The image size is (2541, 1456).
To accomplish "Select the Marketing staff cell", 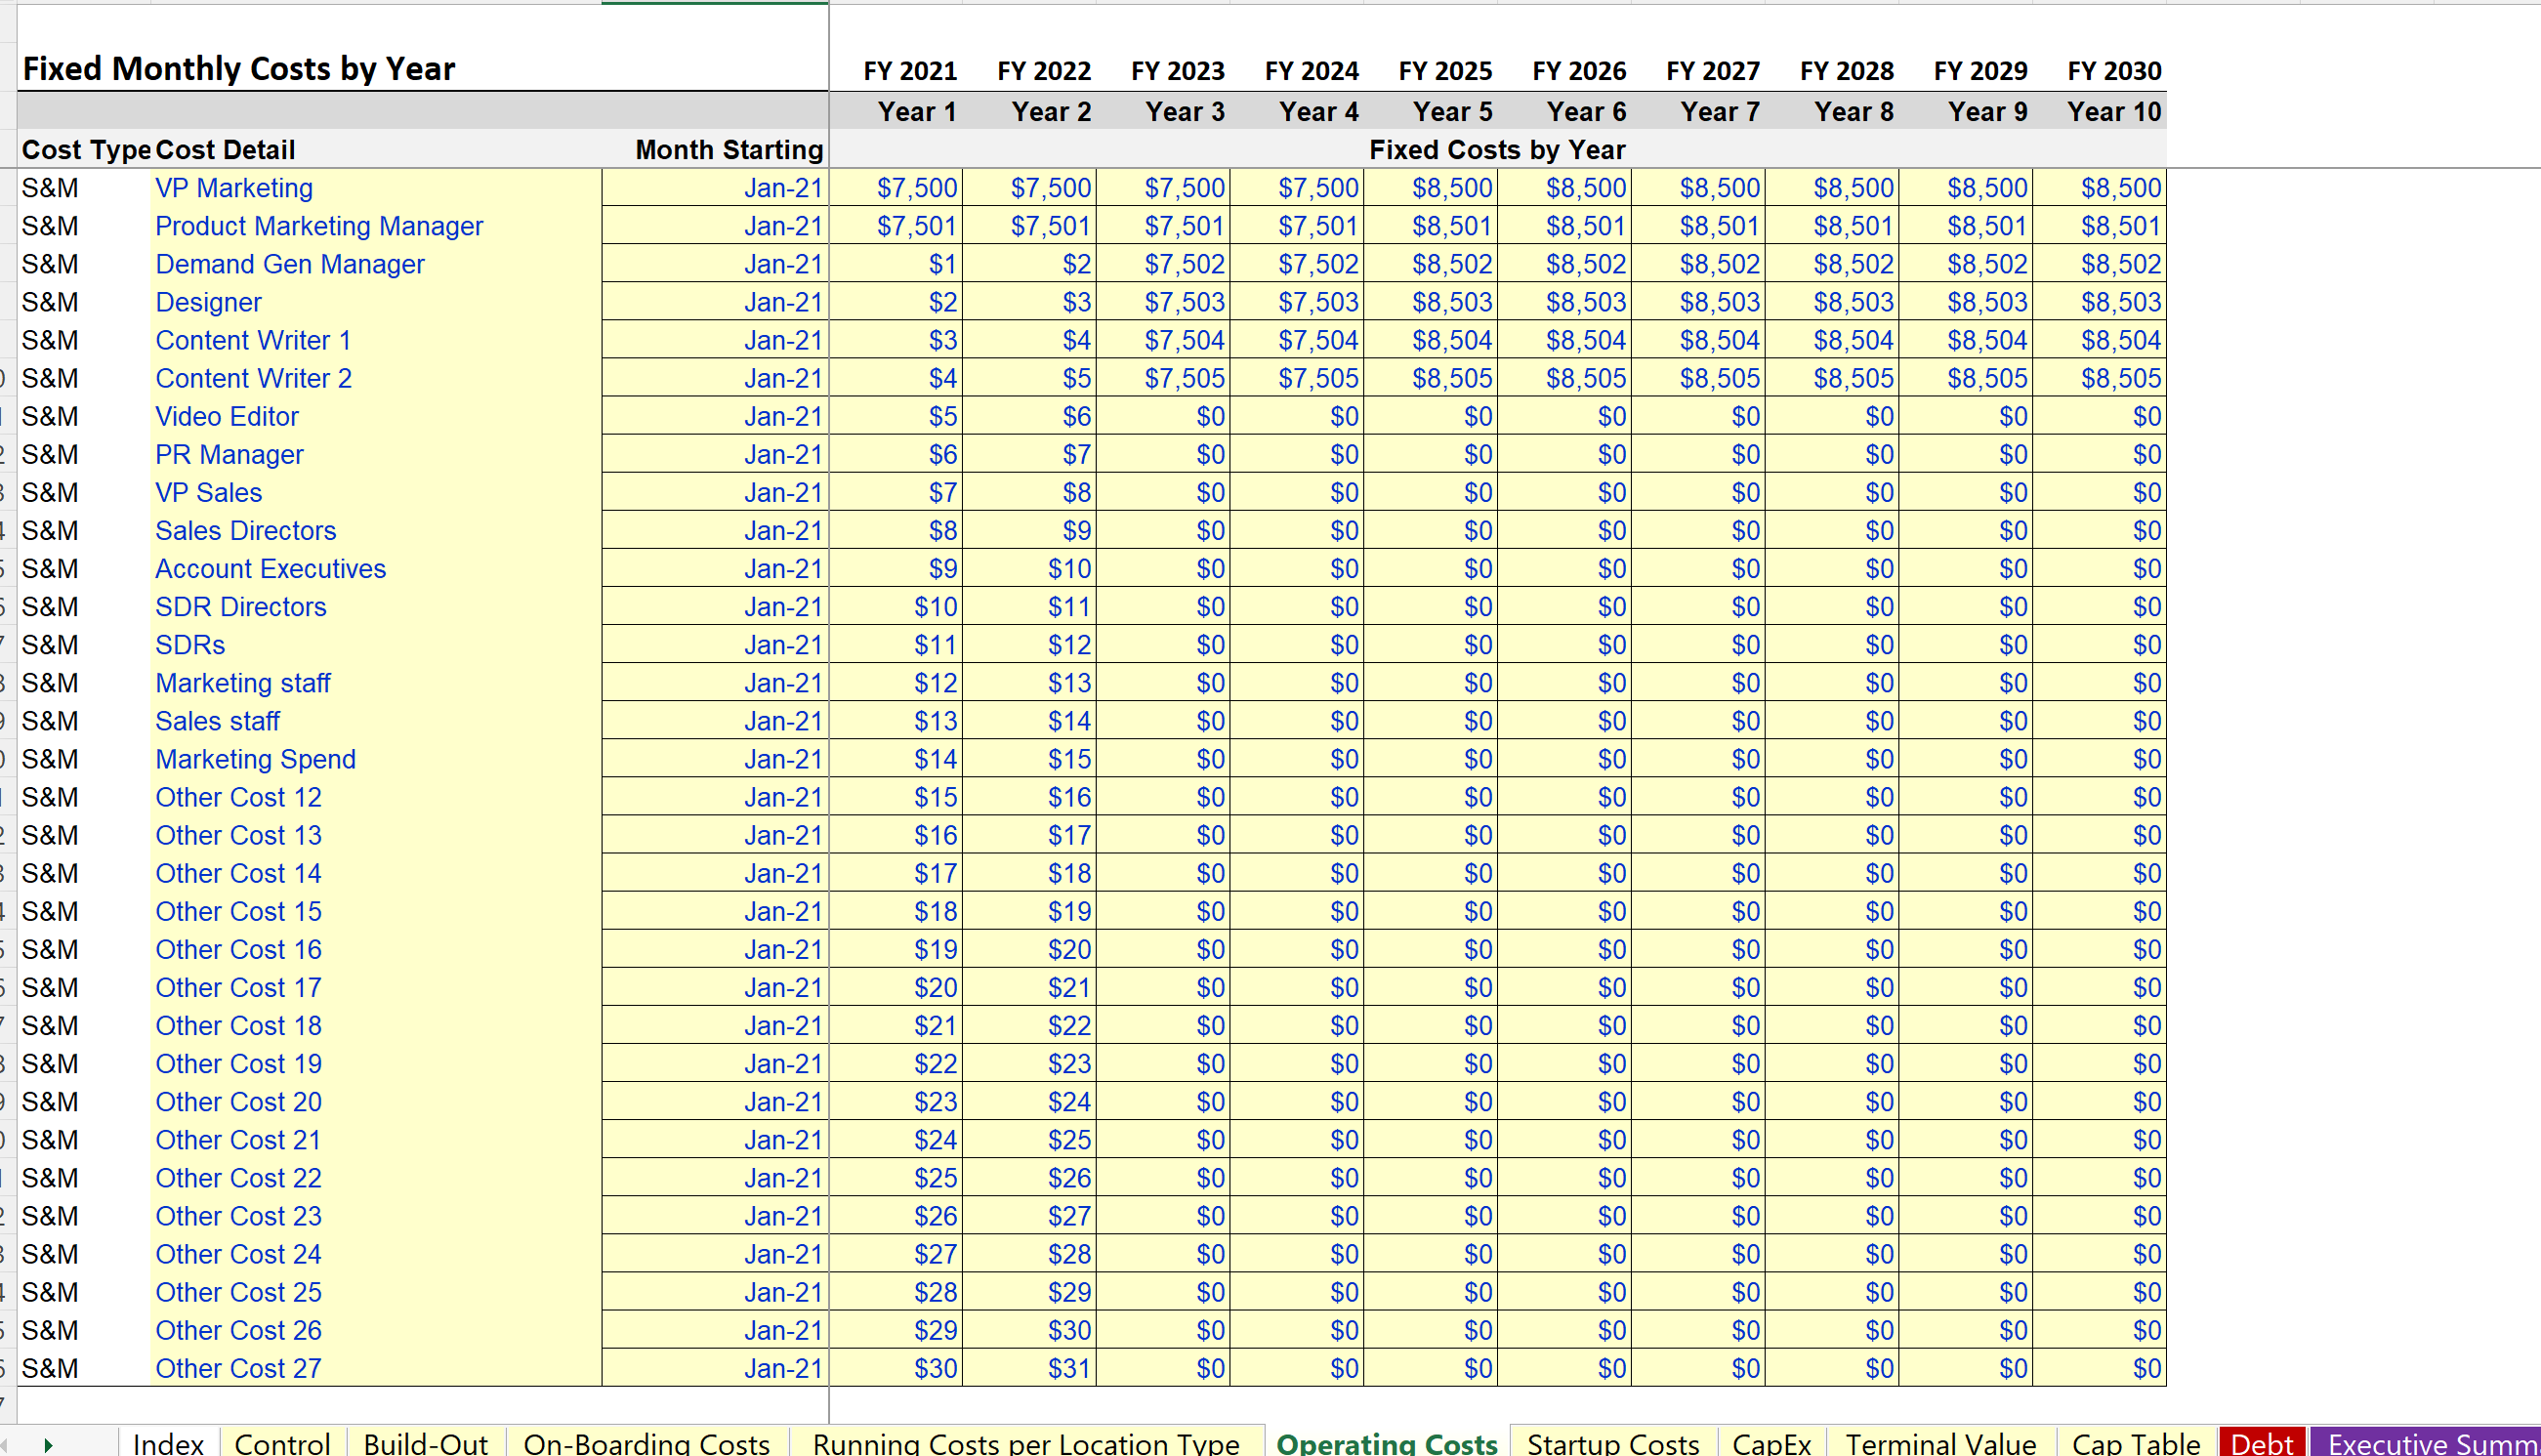I will point(376,683).
